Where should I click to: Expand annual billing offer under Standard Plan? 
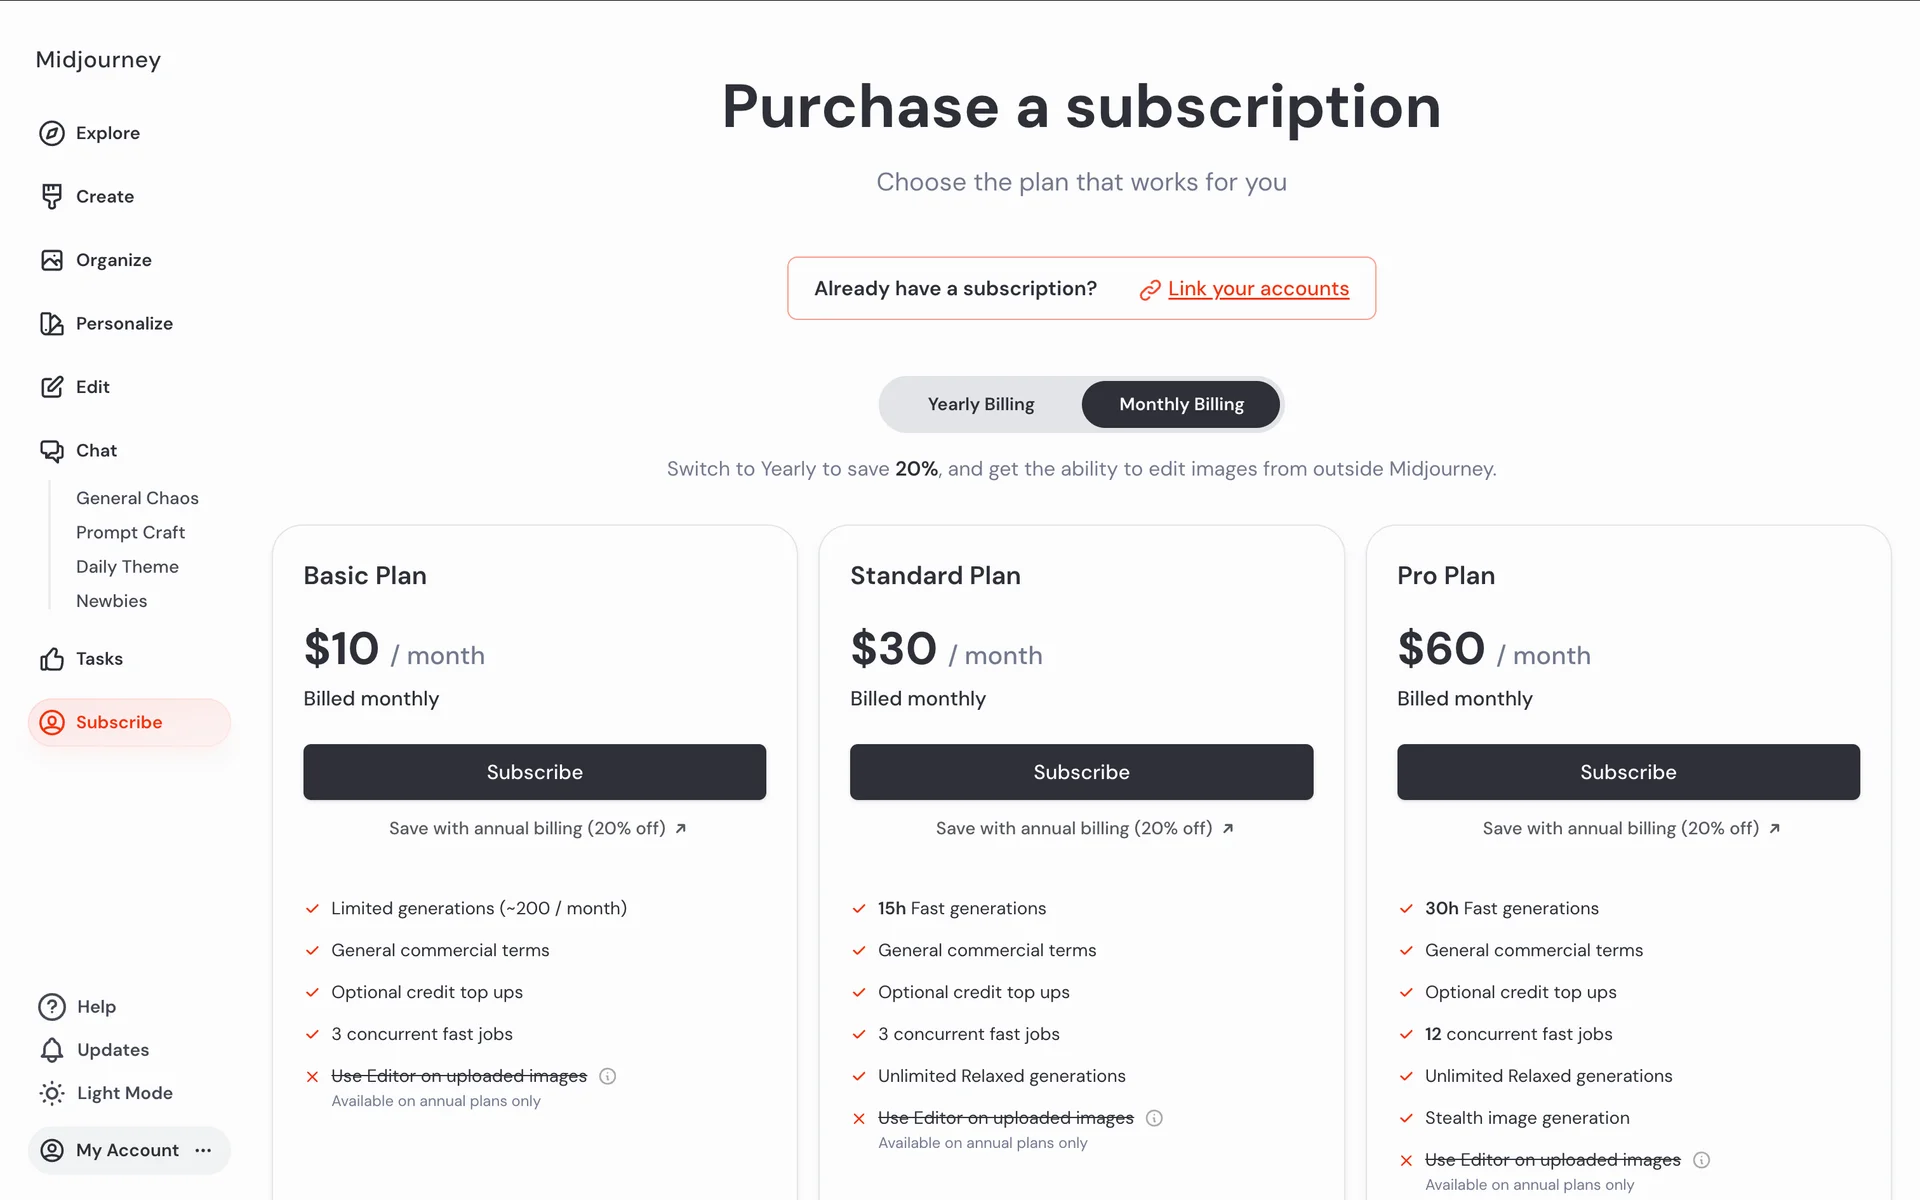(x=1084, y=828)
